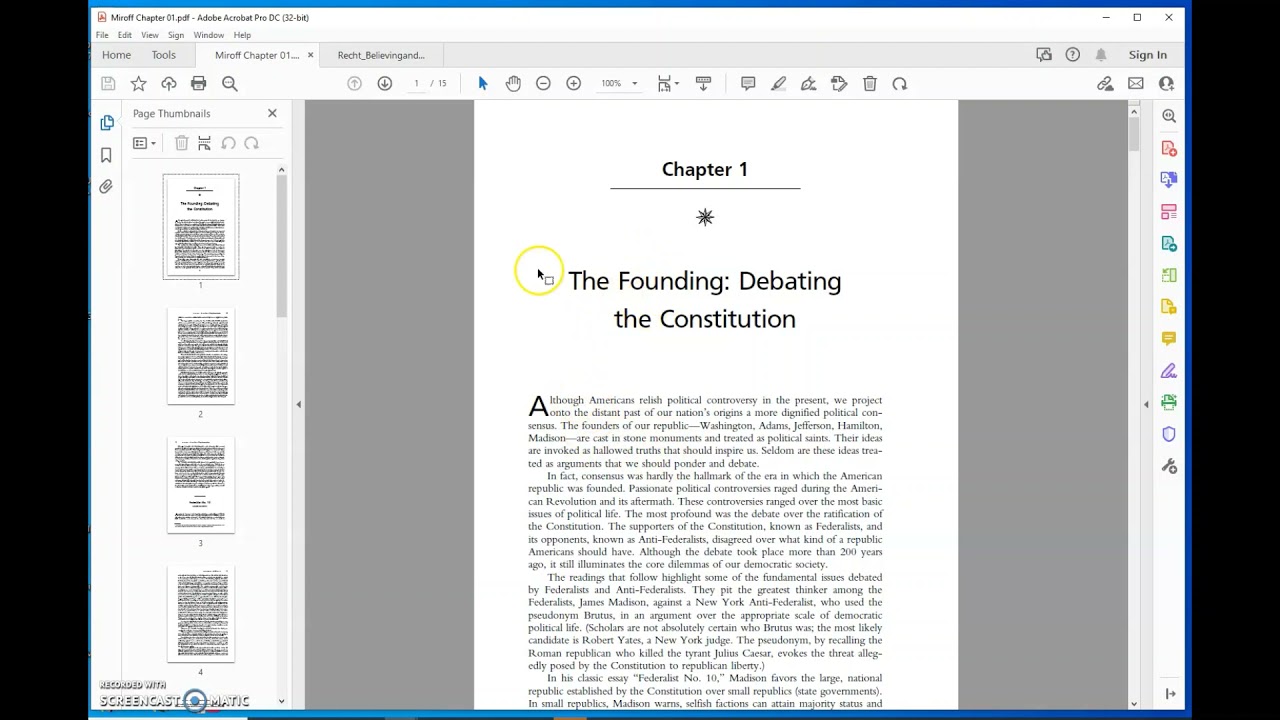Zoom in with plus button
This screenshot has height=720, width=1280.
[573, 84]
